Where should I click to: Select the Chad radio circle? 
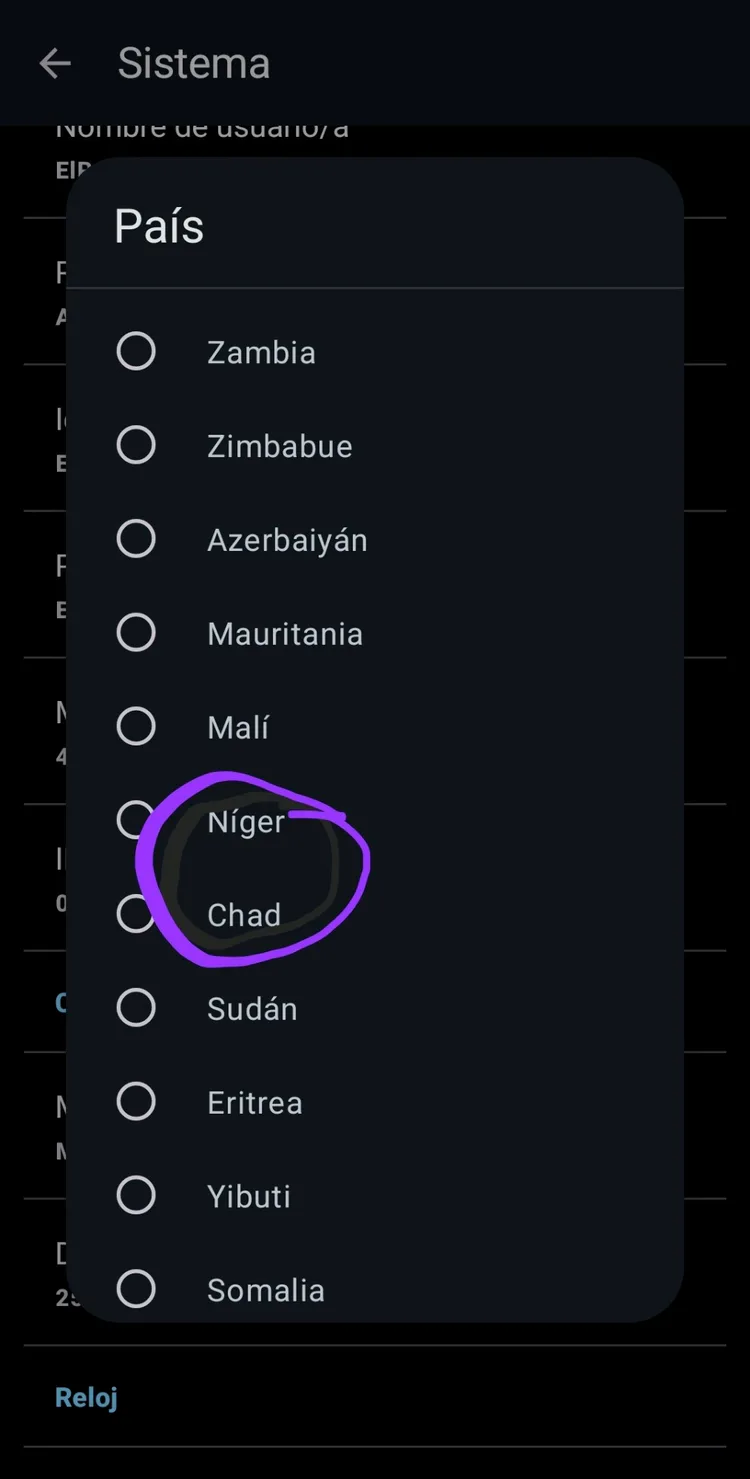[136, 914]
